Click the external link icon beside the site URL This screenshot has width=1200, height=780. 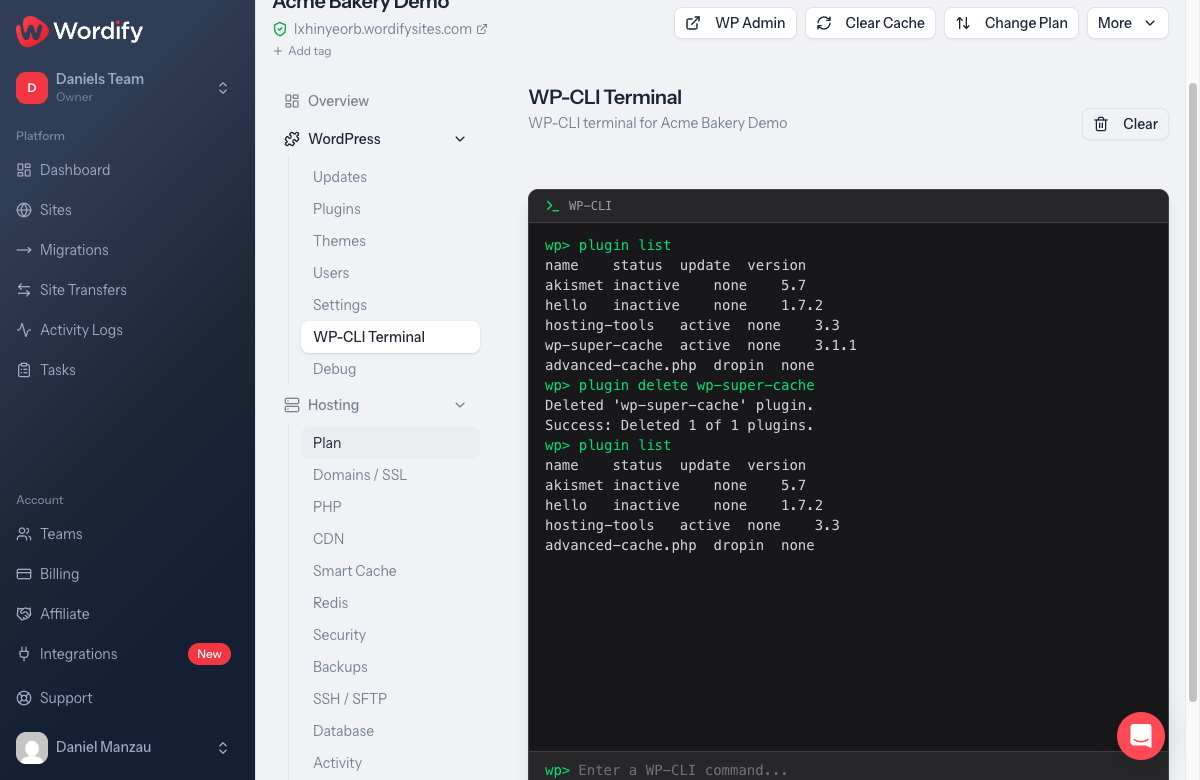coord(482,29)
